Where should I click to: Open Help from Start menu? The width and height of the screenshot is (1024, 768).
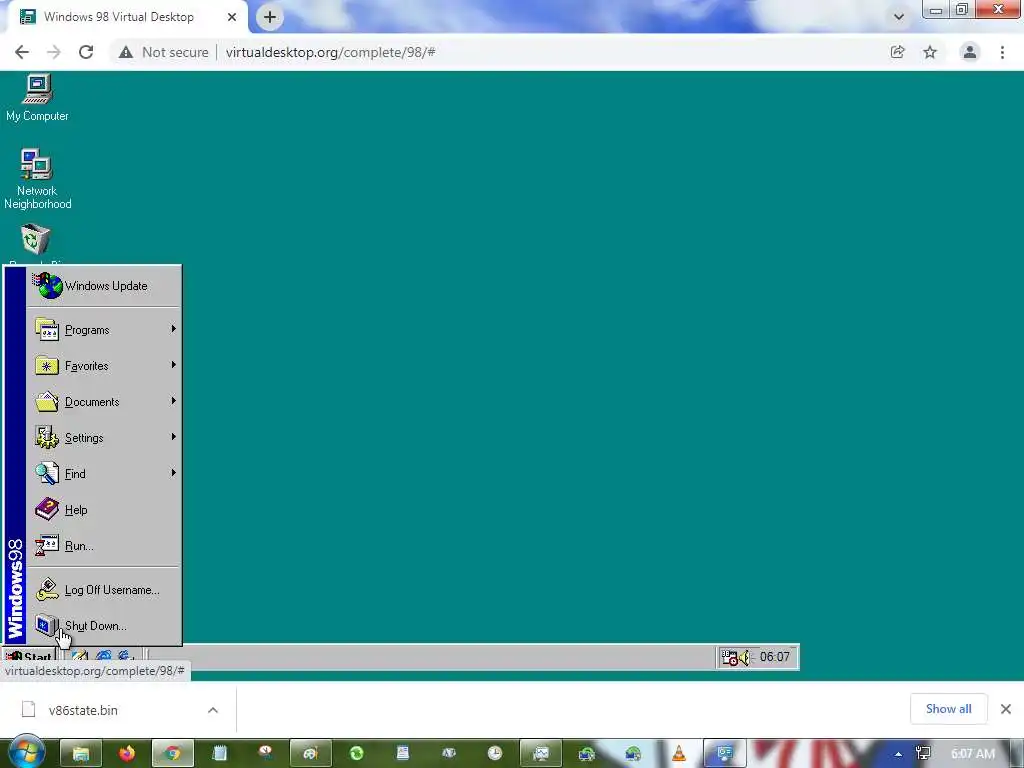104,509
